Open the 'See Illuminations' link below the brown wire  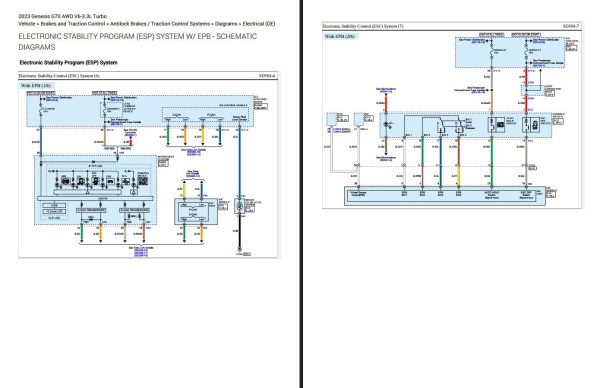click(386, 159)
